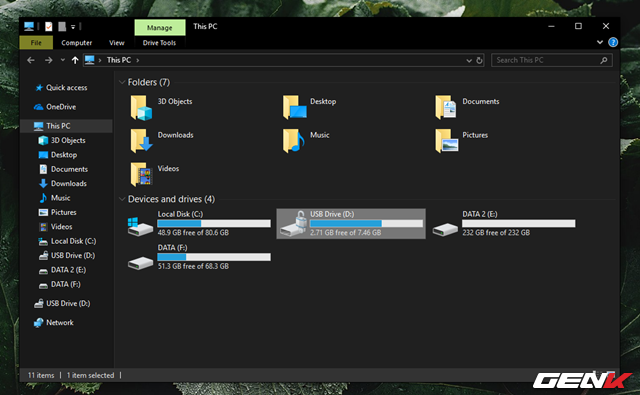Collapse the Devices and drives (4) group
This screenshot has width=640, height=395.
click(122, 199)
